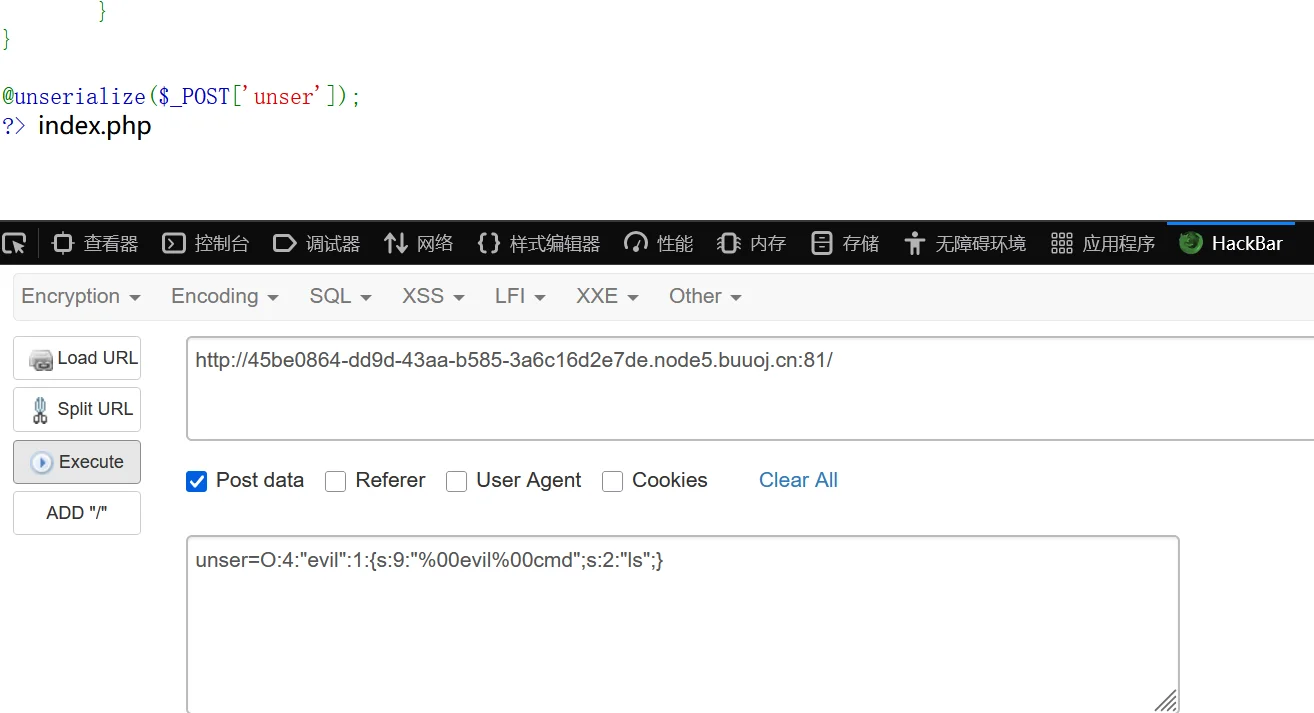This screenshot has width=1314, height=713.
Task: Expand the SQL dropdown menu
Action: click(340, 296)
